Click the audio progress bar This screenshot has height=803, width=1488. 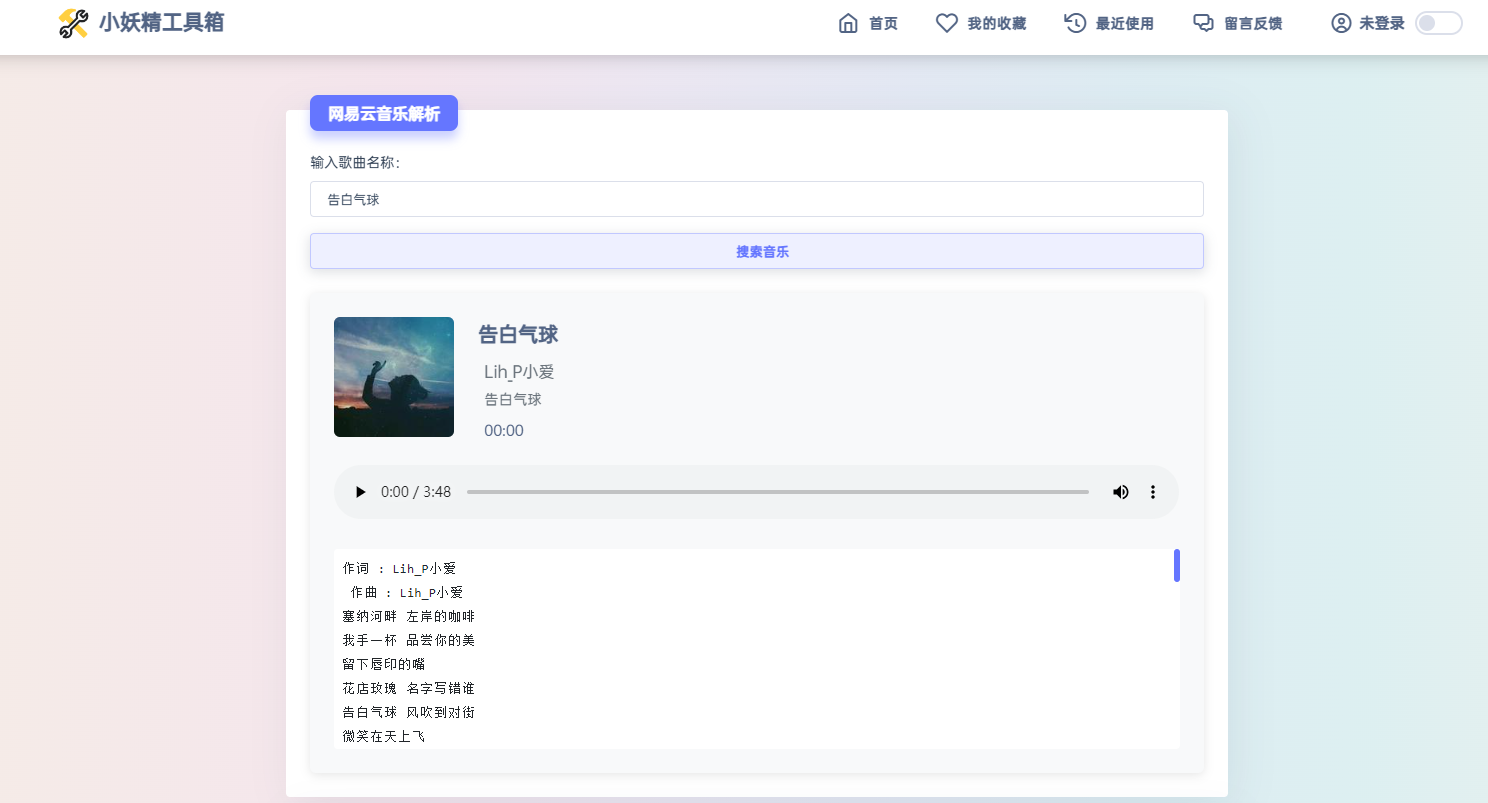pos(778,492)
